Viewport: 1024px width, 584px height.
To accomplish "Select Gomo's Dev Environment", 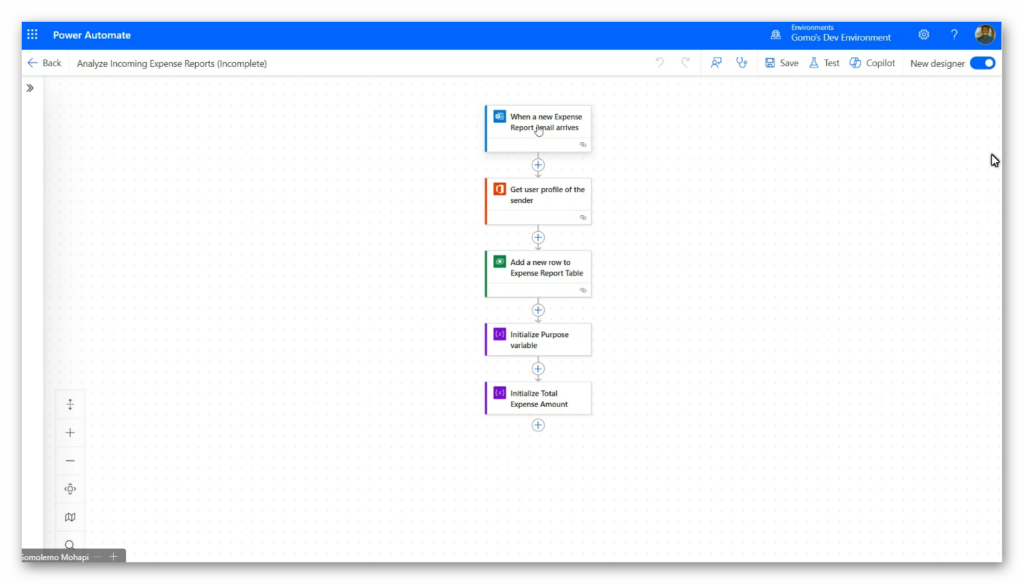I will click(x=840, y=38).
